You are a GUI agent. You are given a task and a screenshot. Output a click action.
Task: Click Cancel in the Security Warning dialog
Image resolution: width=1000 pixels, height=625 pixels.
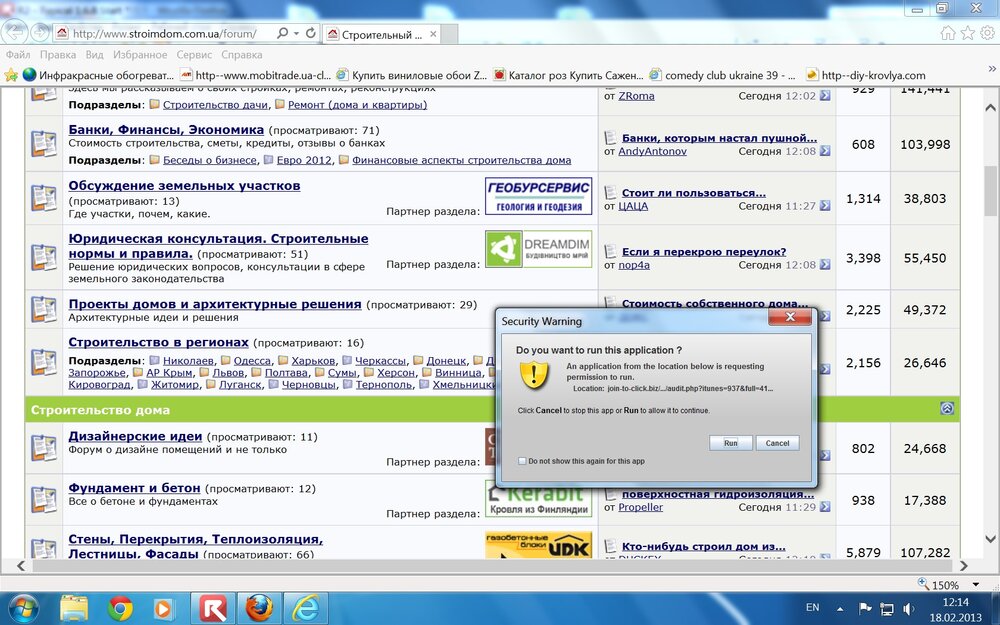point(777,443)
